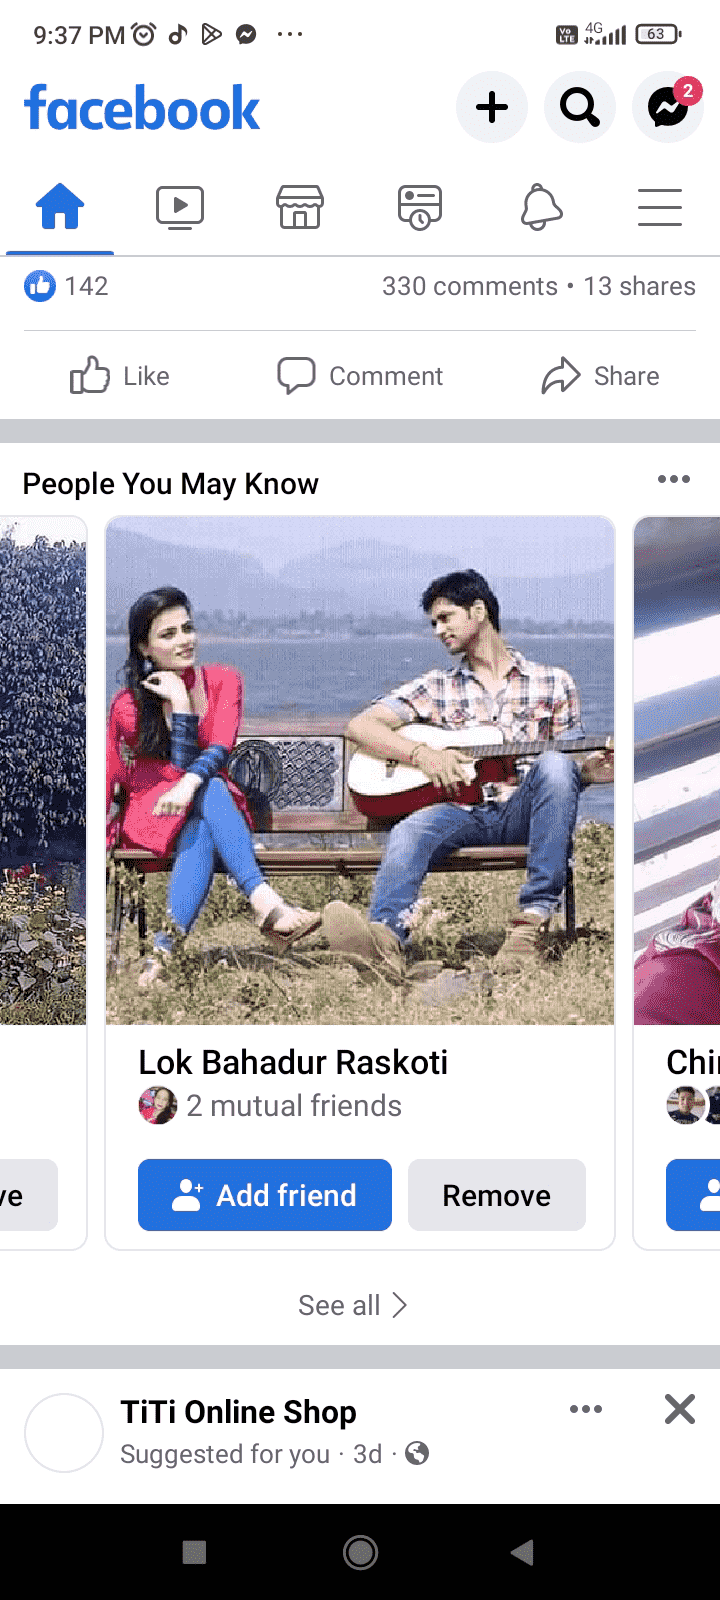Open the Feeds tab icon

coord(420,208)
